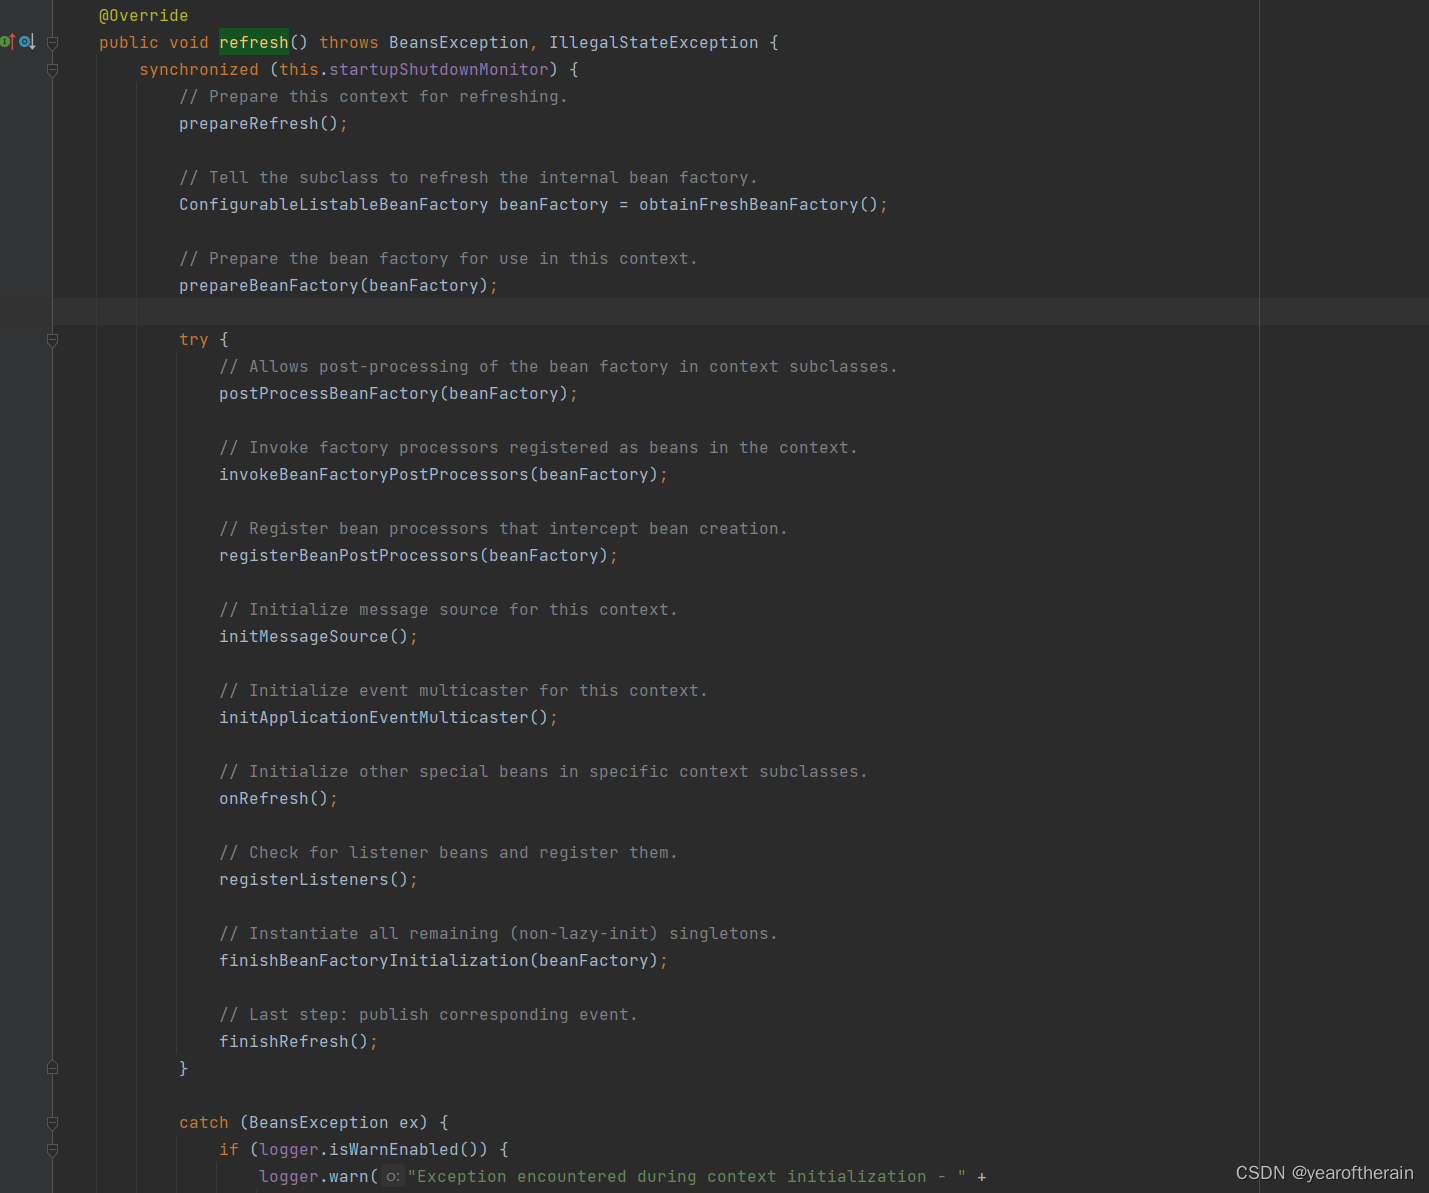Click BeansException in the throws clause
The width and height of the screenshot is (1429, 1193).
pyautogui.click(x=458, y=43)
